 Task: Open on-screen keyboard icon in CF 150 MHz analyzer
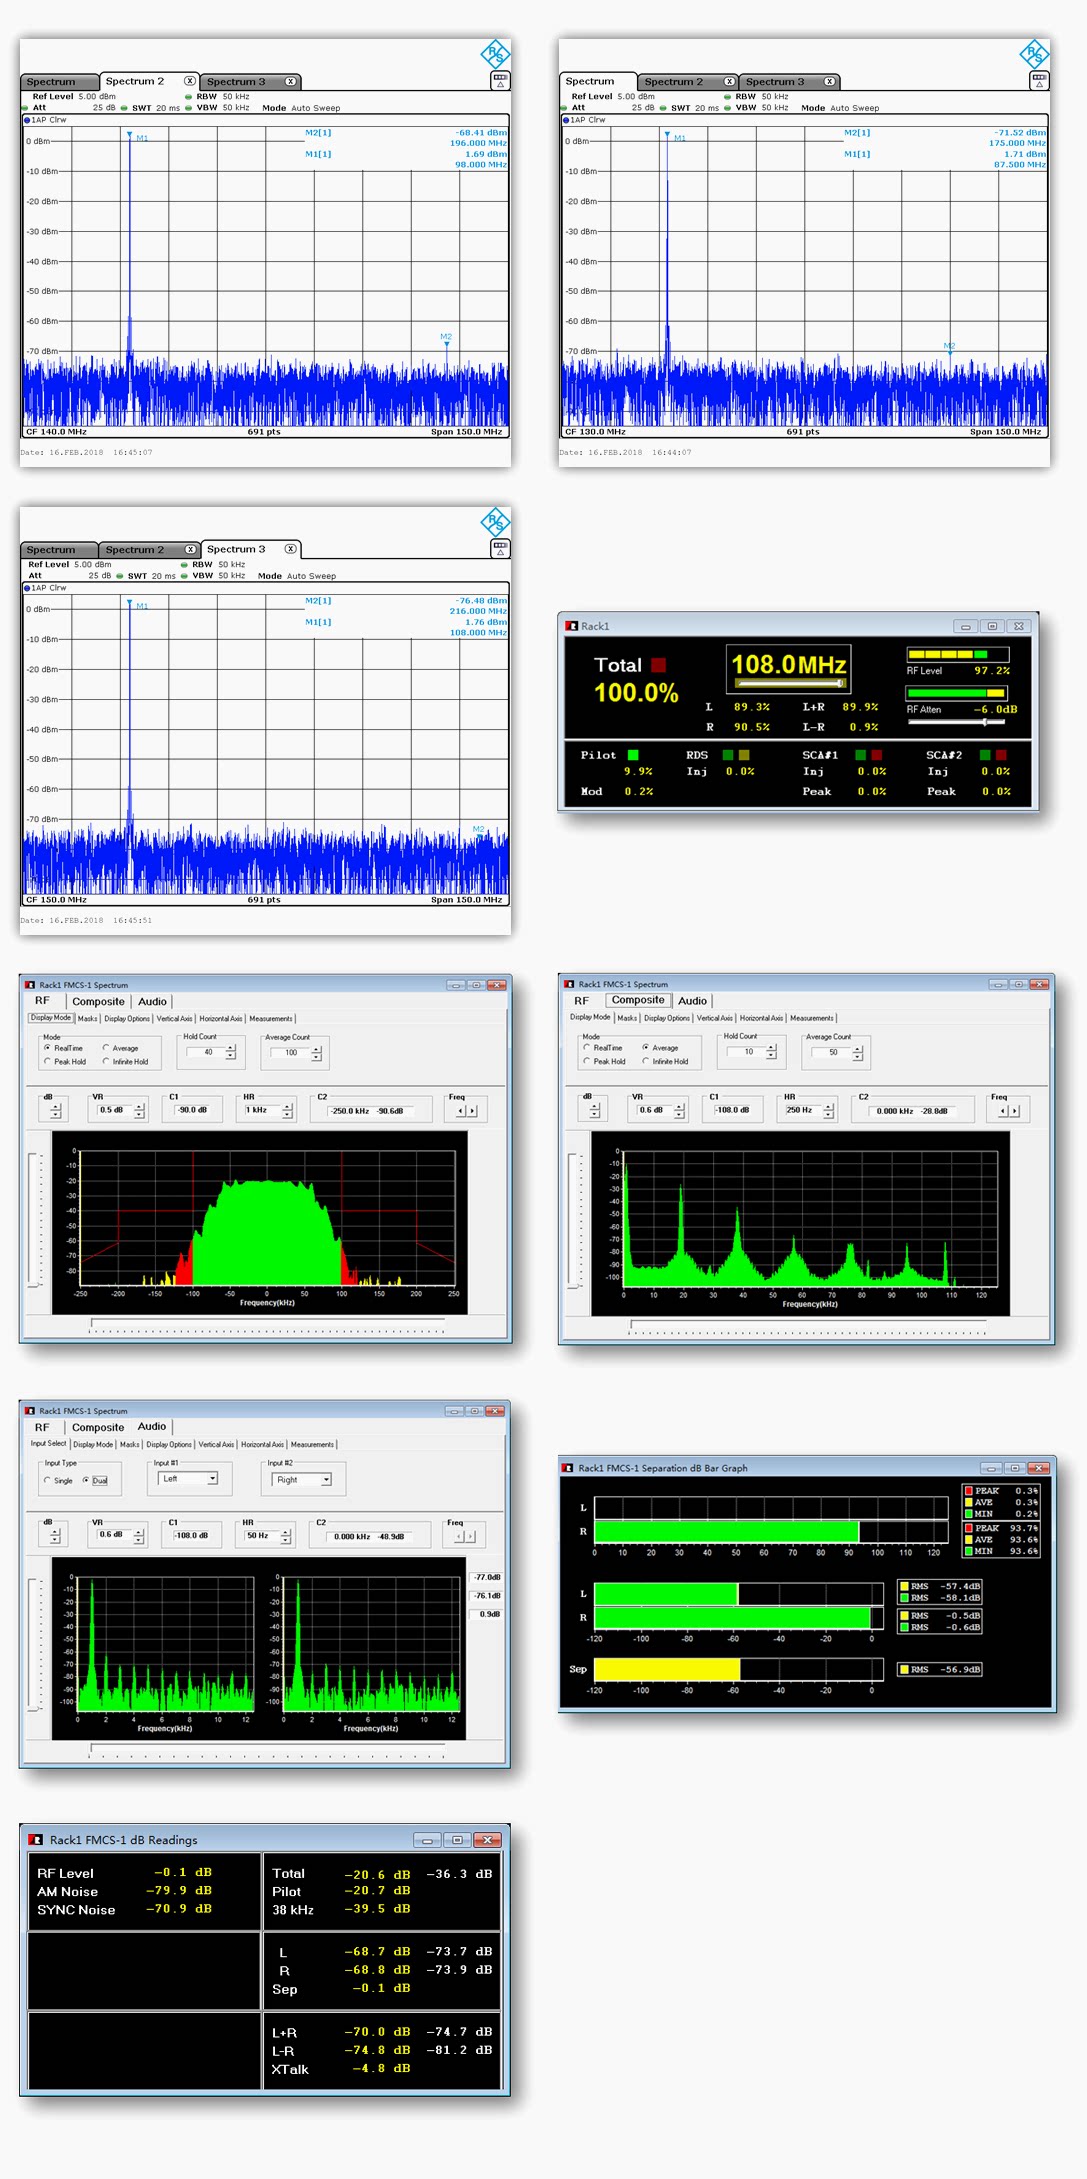[500, 548]
